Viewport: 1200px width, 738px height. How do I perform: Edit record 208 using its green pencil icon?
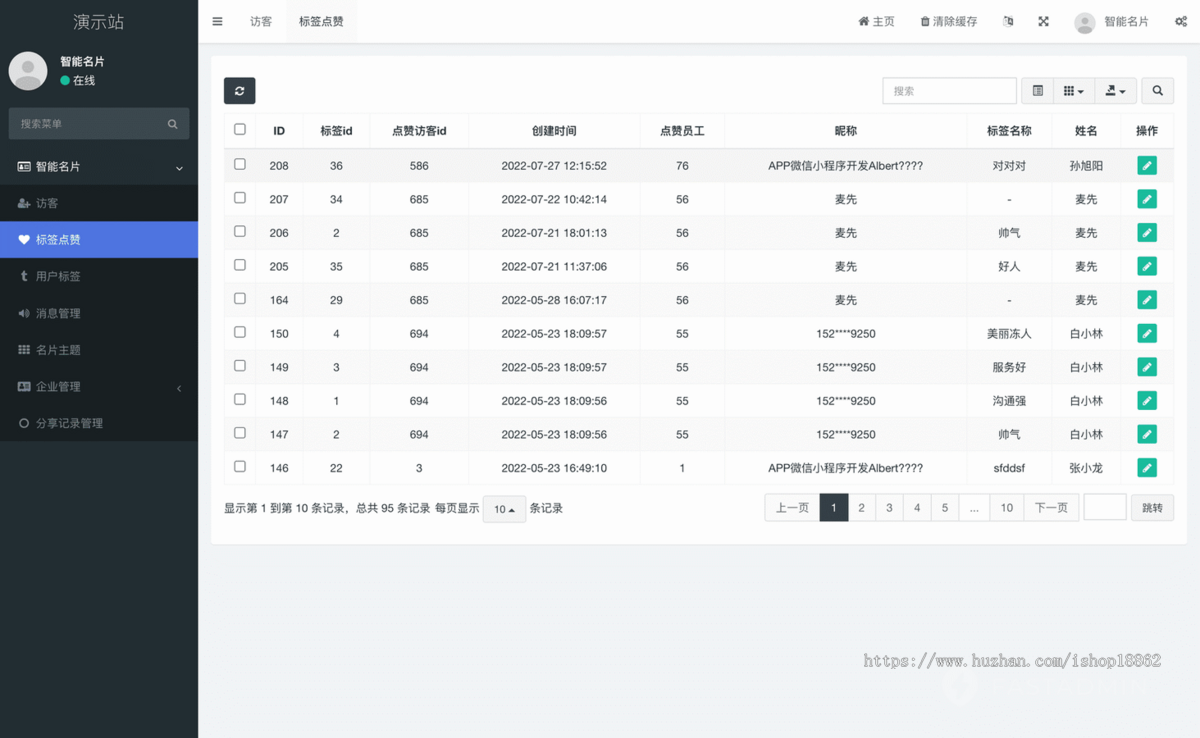click(1146, 165)
